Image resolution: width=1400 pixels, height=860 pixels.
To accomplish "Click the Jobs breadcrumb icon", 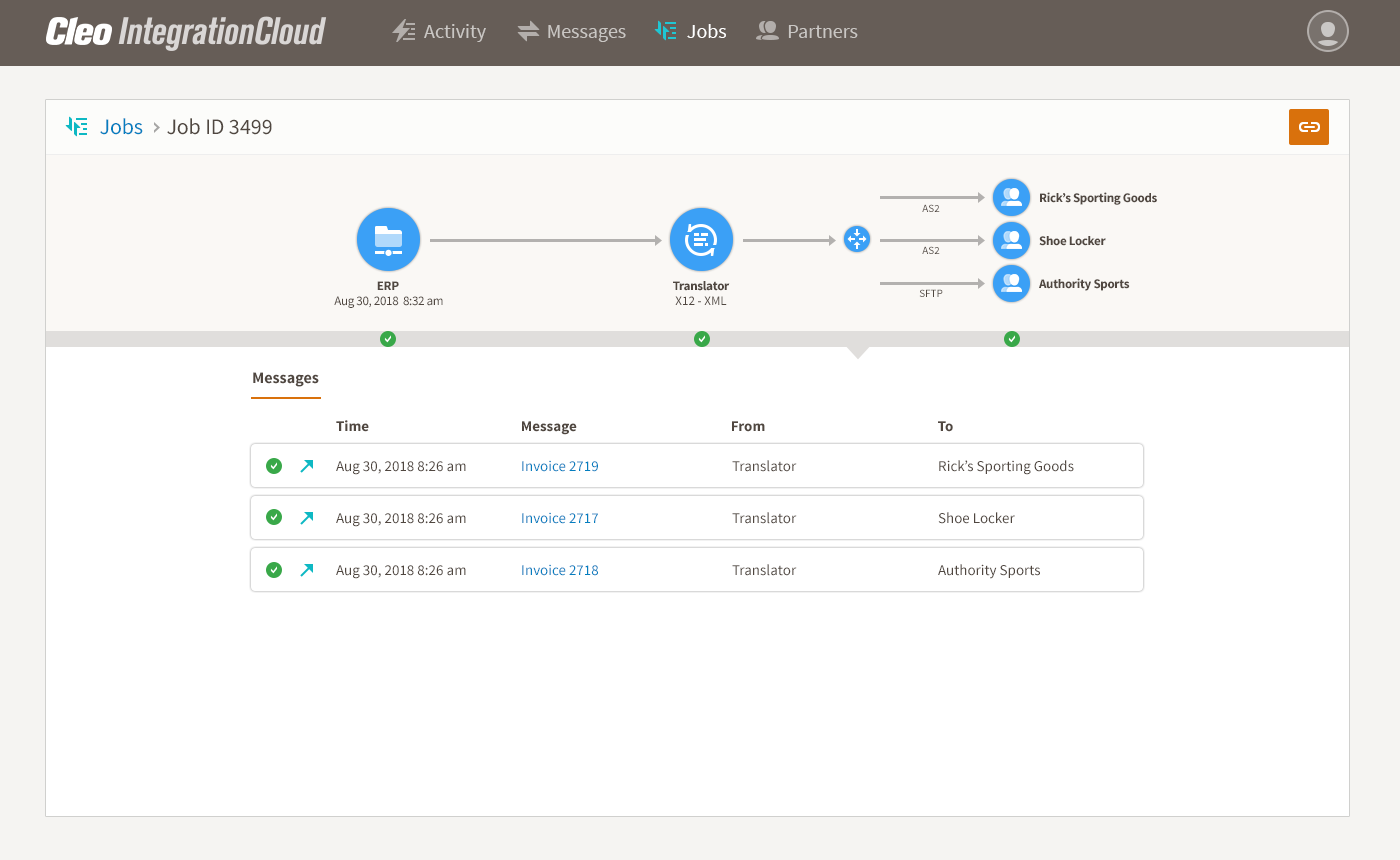I will tap(77, 127).
